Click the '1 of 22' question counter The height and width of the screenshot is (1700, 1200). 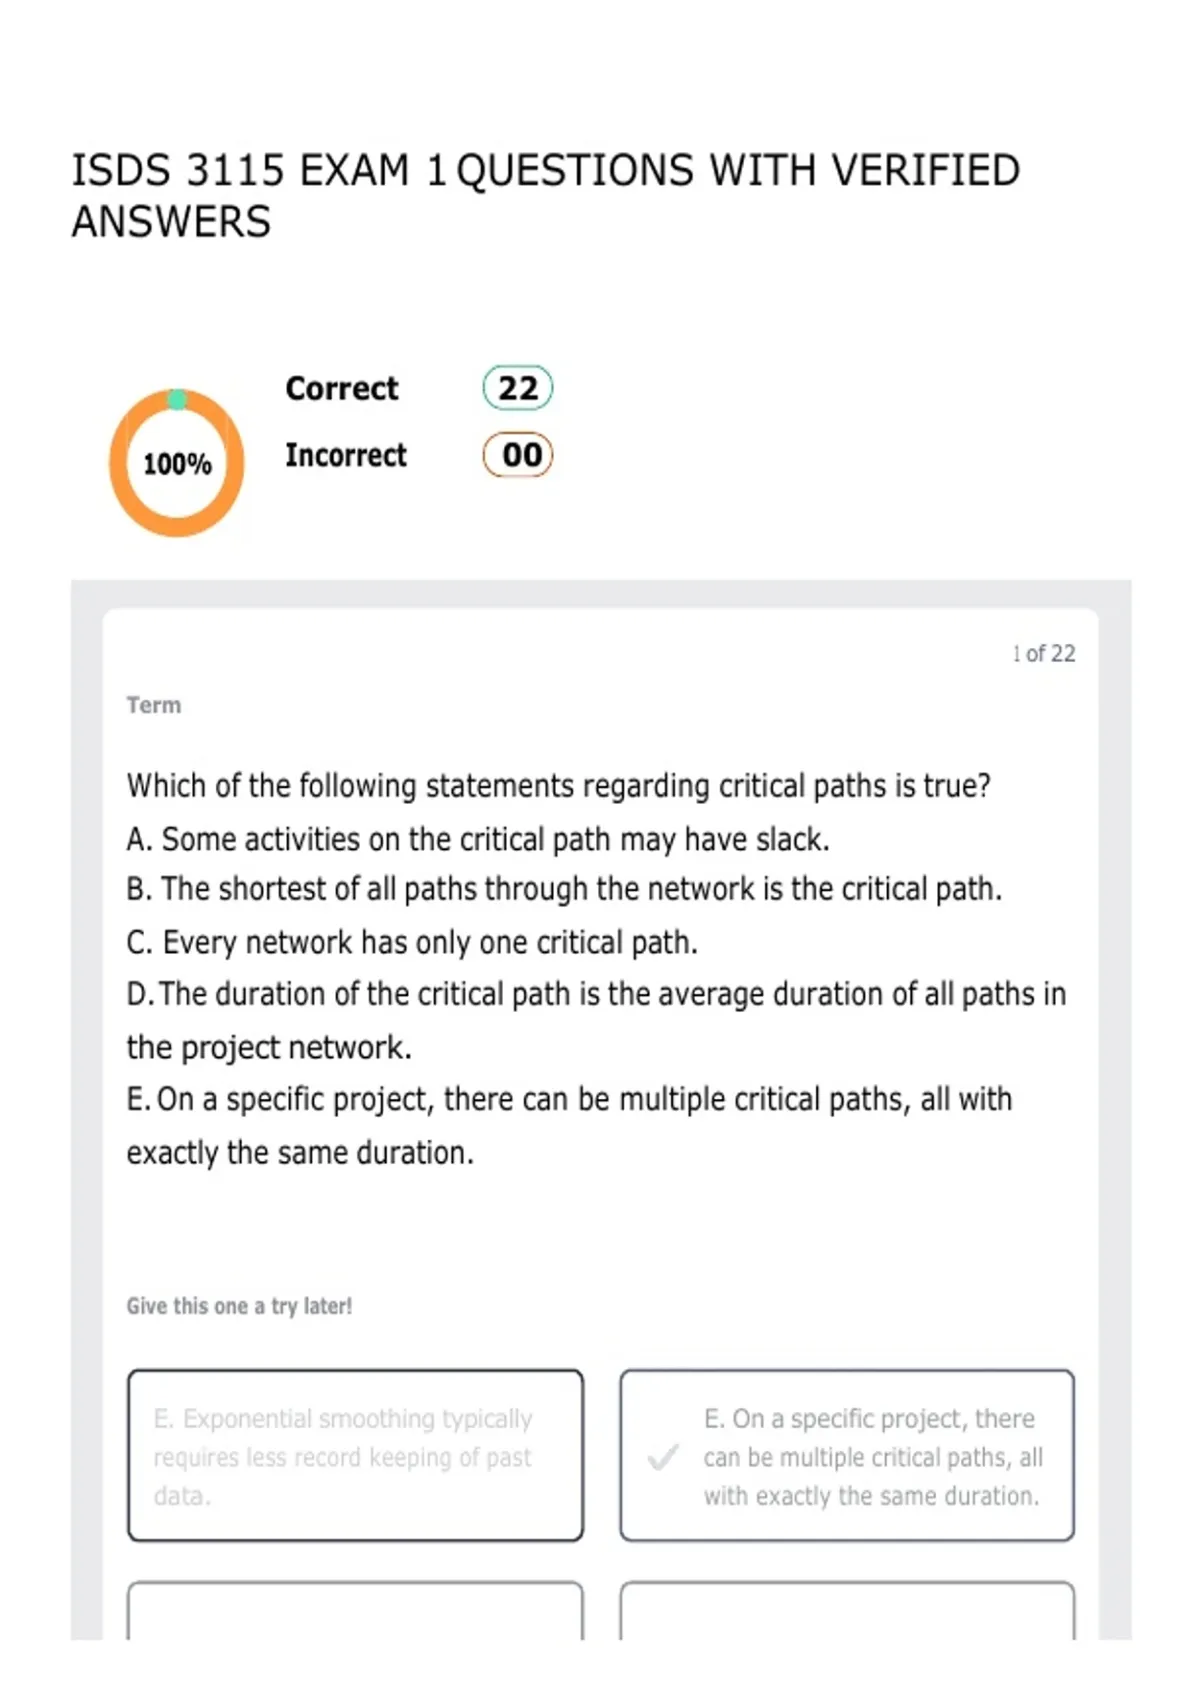[x=1044, y=653]
